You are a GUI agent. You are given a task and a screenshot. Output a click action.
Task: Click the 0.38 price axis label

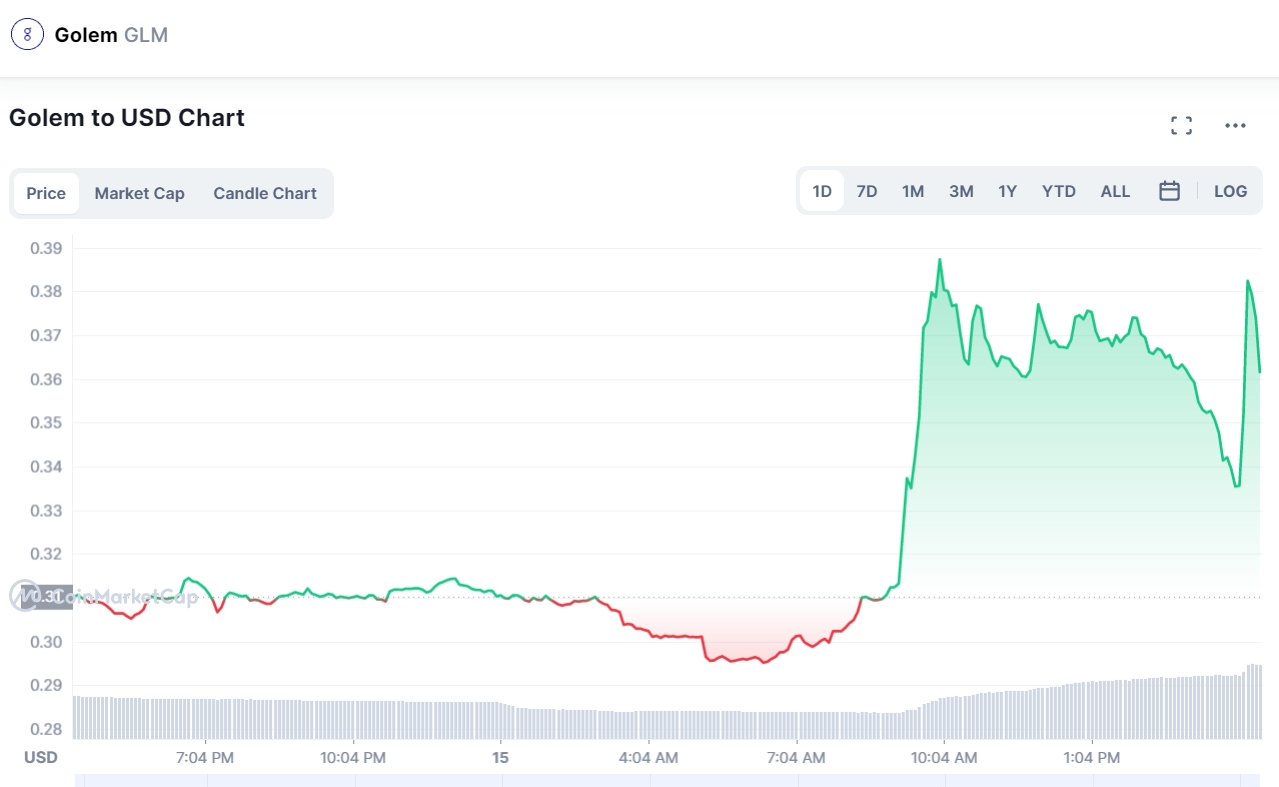(x=46, y=292)
